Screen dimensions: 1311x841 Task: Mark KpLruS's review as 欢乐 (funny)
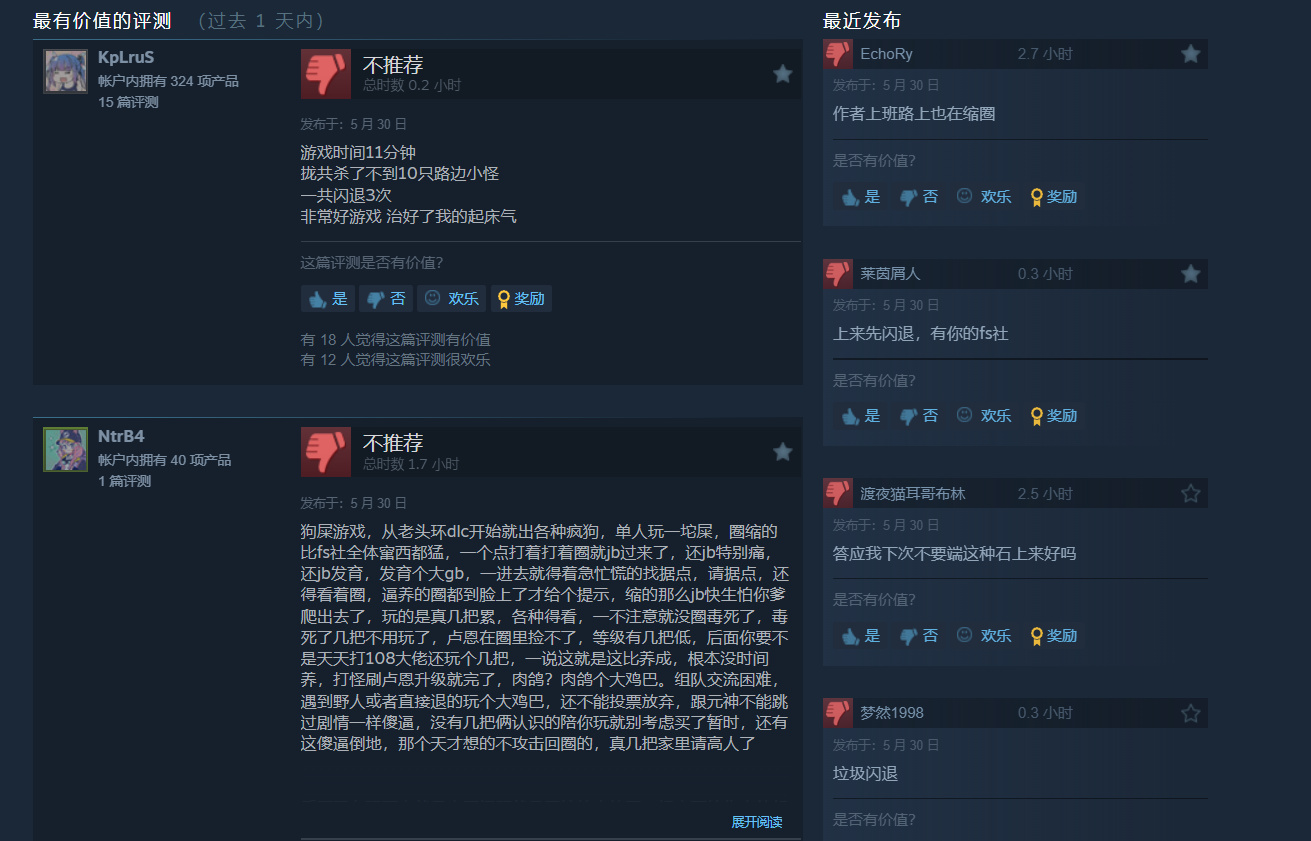[x=451, y=298]
